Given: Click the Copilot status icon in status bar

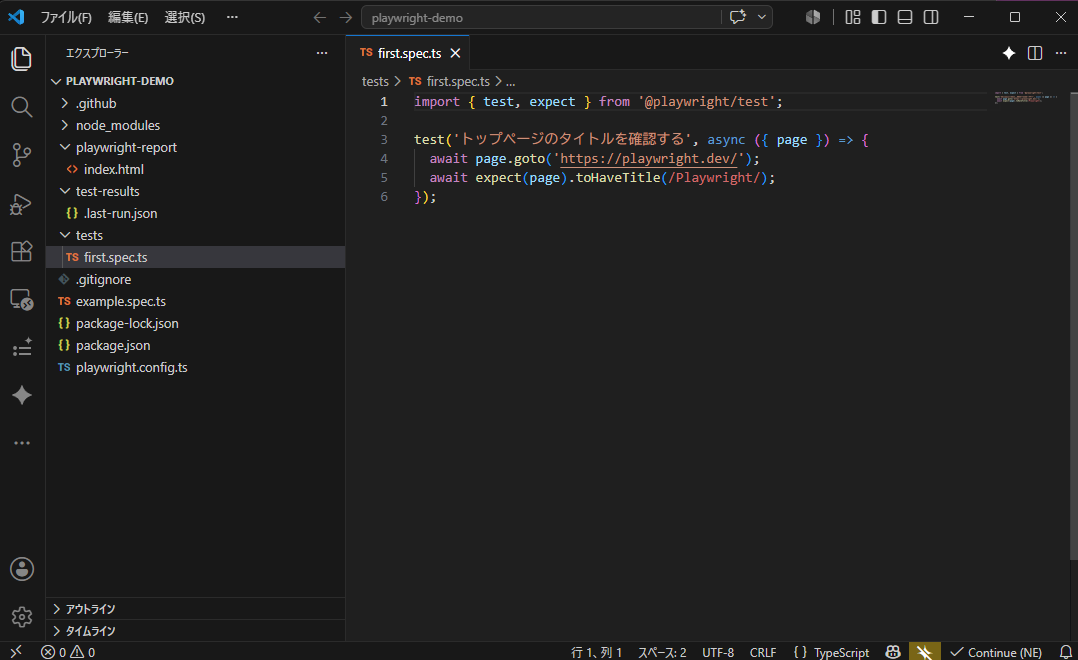Looking at the screenshot, I should (x=893, y=652).
